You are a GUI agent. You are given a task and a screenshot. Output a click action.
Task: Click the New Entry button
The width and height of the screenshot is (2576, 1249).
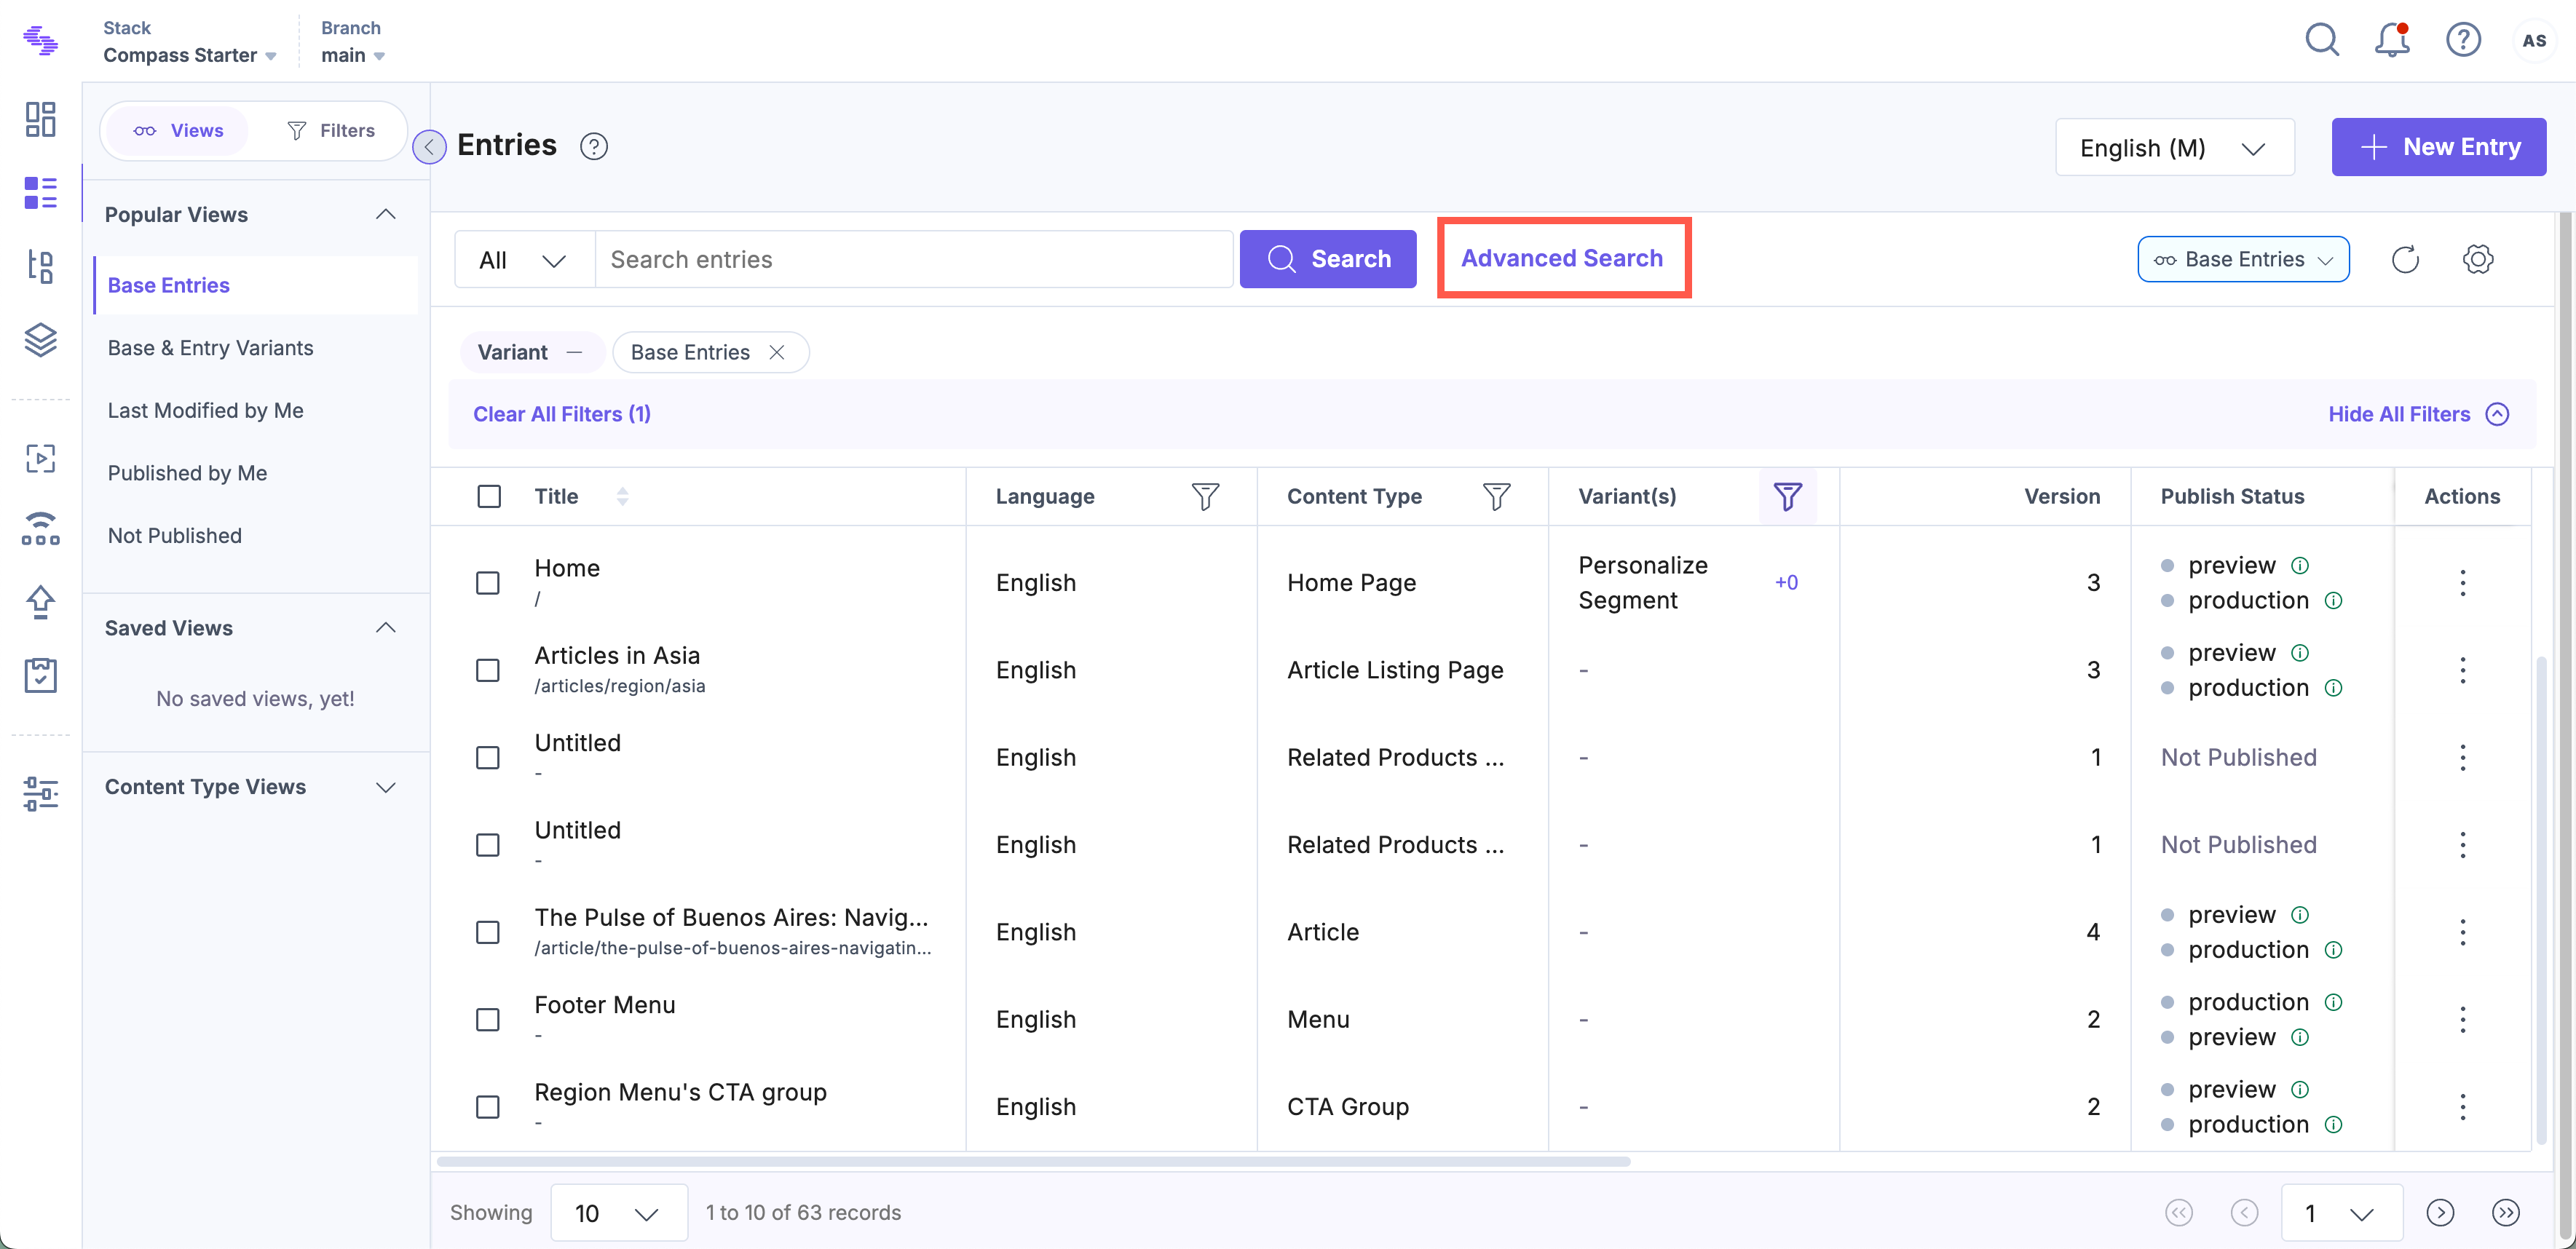pyautogui.click(x=2439, y=147)
